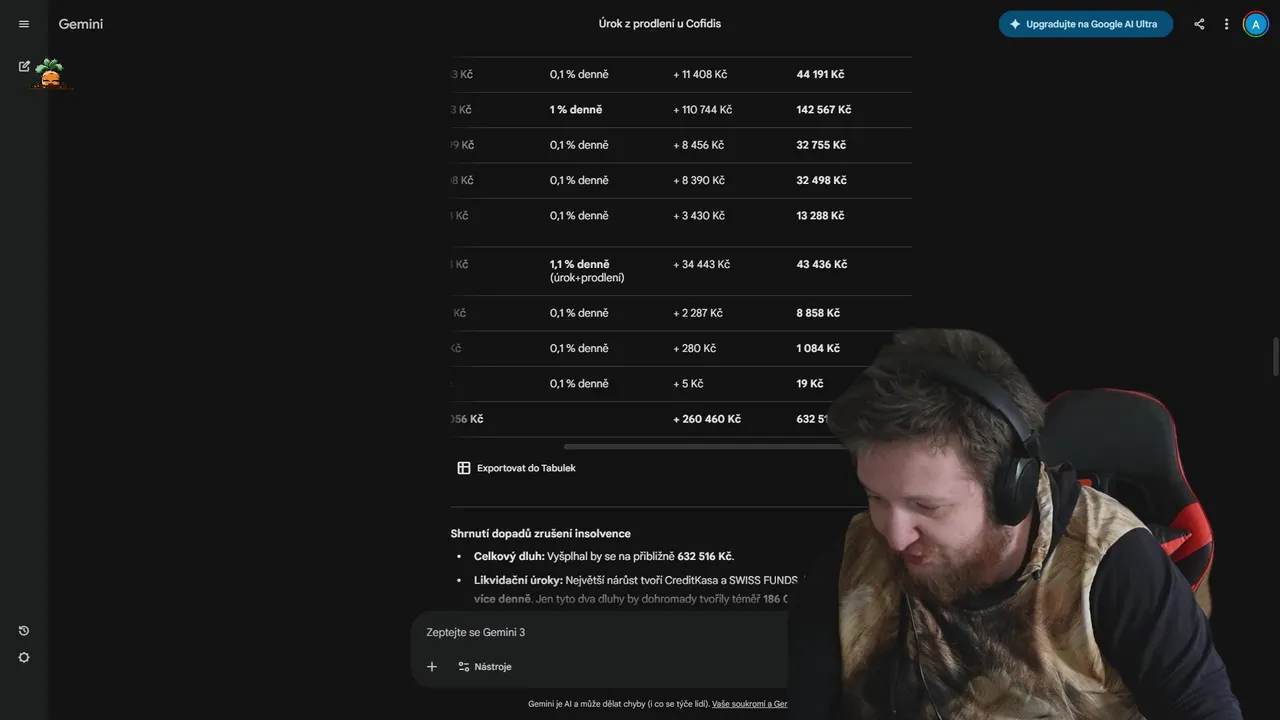The width and height of the screenshot is (1280, 720).
Task: Select the total cell + 260 460 Kč
Action: coord(707,419)
